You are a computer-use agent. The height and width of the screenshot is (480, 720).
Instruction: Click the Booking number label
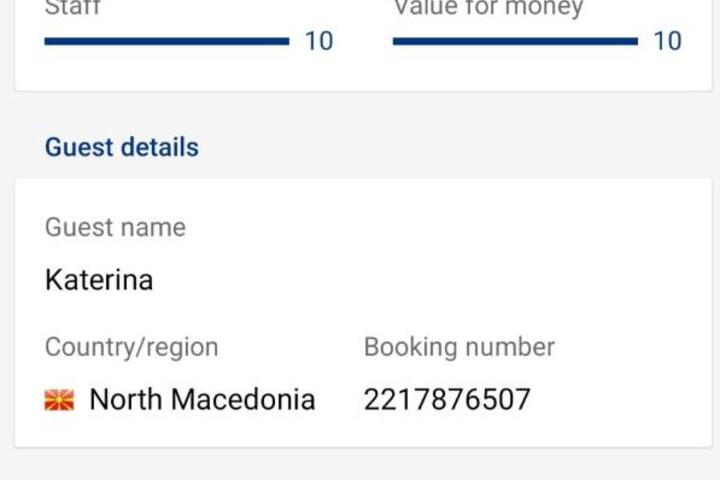tap(459, 347)
